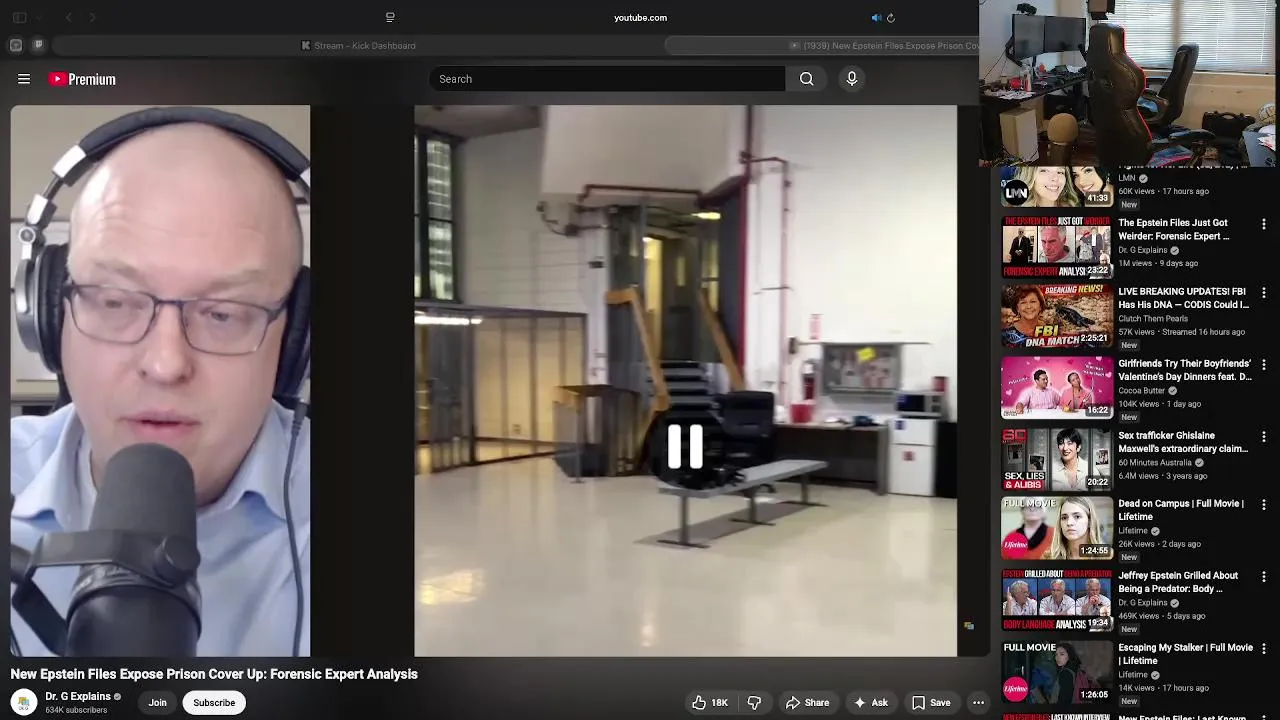
Task: Open options for Sex trafficker Ghislaine Maxwell video
Action: click(1264, 437)
